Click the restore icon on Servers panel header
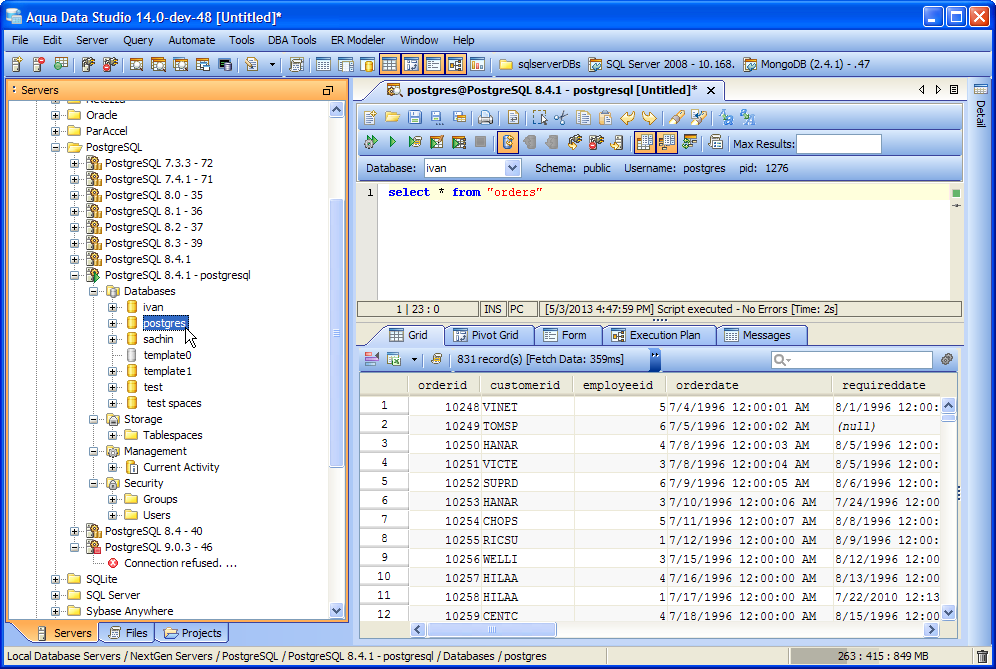The width and height of the screenshot is (996, 669). 328,90
